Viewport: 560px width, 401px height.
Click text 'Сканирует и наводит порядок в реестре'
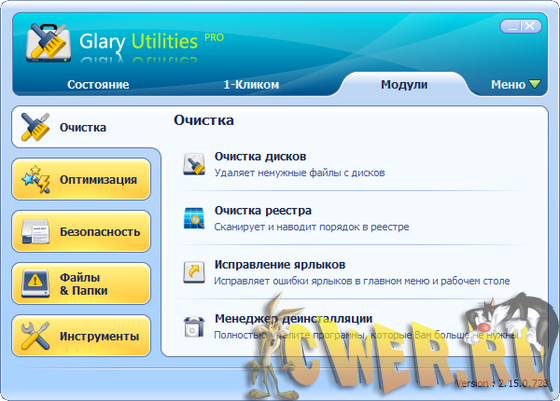tap(311, 227)
